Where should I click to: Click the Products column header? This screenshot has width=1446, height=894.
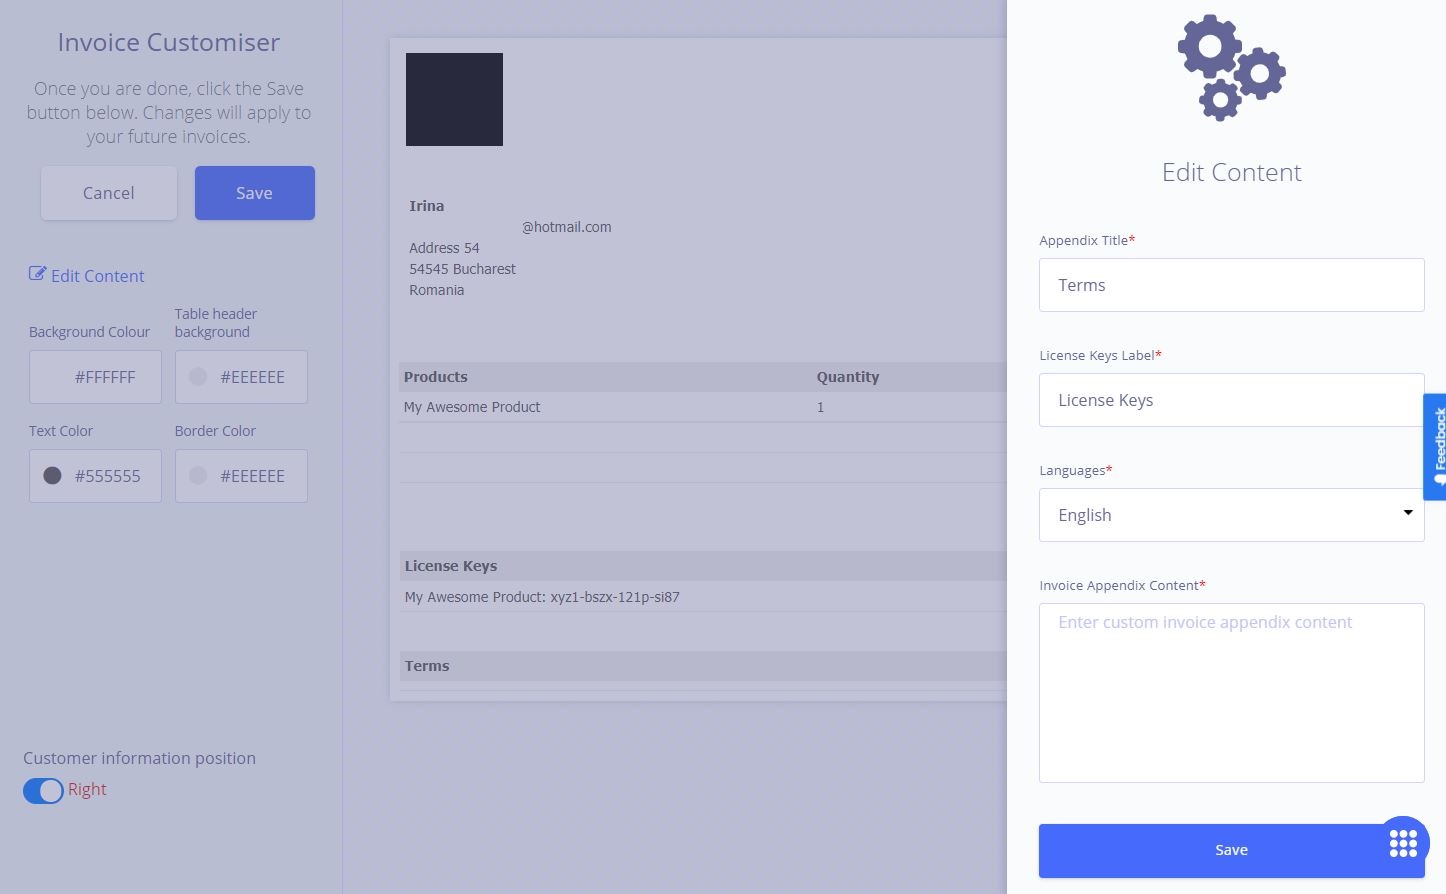coord(435,377)
